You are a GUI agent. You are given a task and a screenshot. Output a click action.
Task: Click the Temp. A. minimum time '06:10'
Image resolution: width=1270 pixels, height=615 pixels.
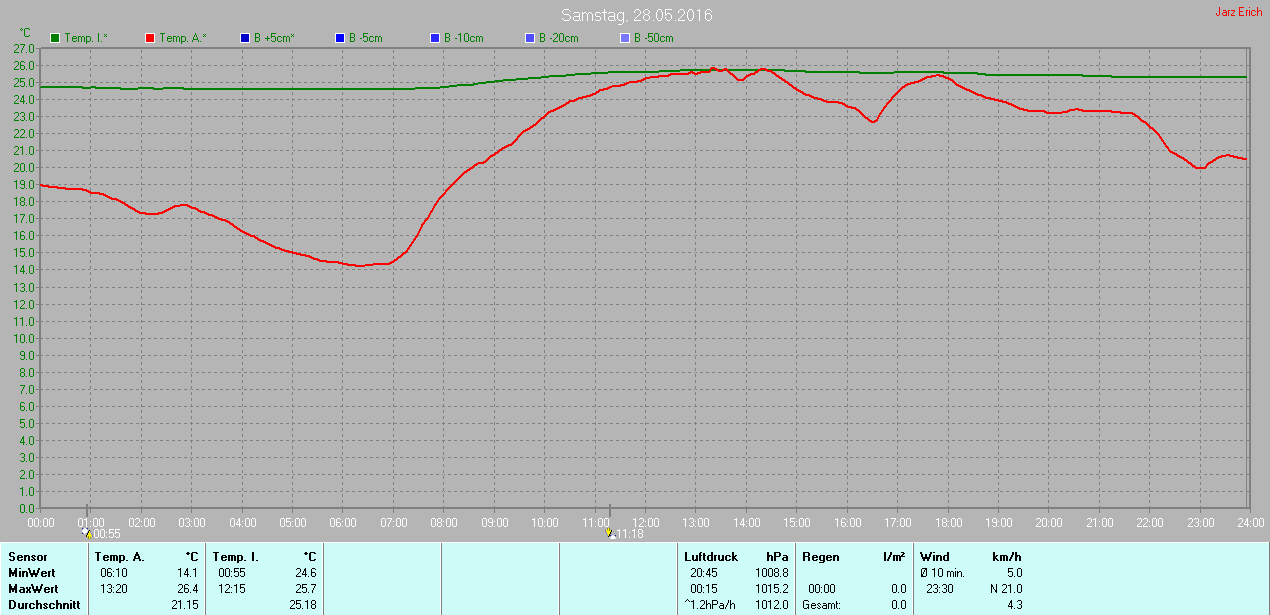click(x=113, y=573)
